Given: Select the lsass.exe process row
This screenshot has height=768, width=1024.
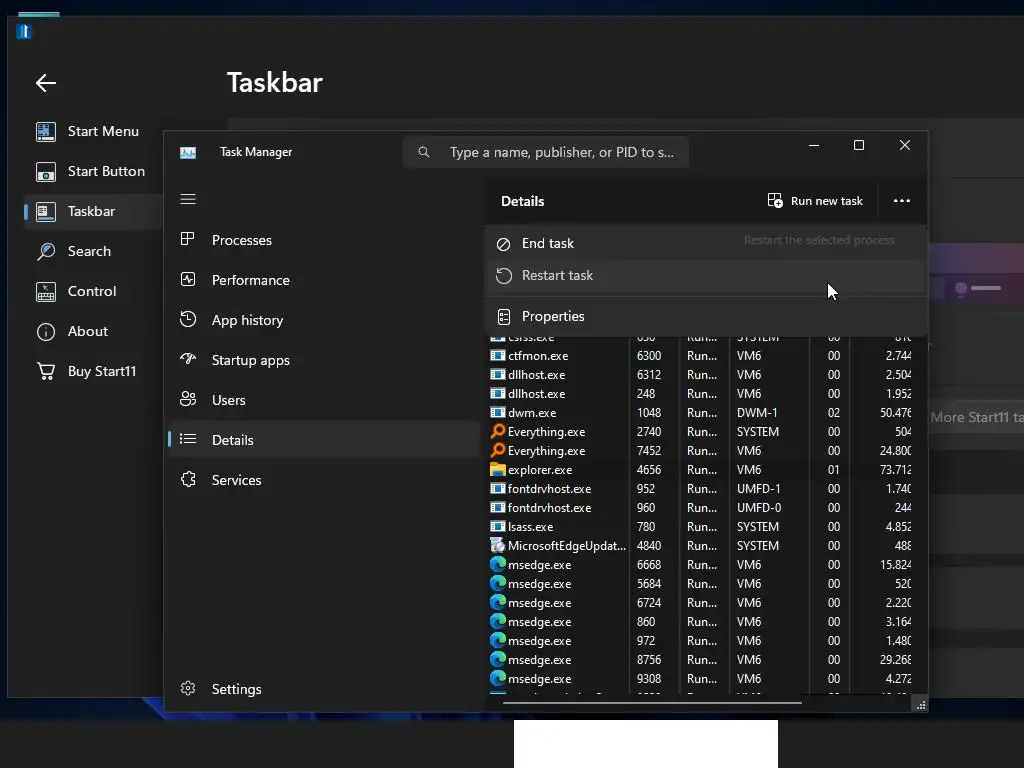Looking at the screenshot, I should pyautogui.click(x=700, y=526).
